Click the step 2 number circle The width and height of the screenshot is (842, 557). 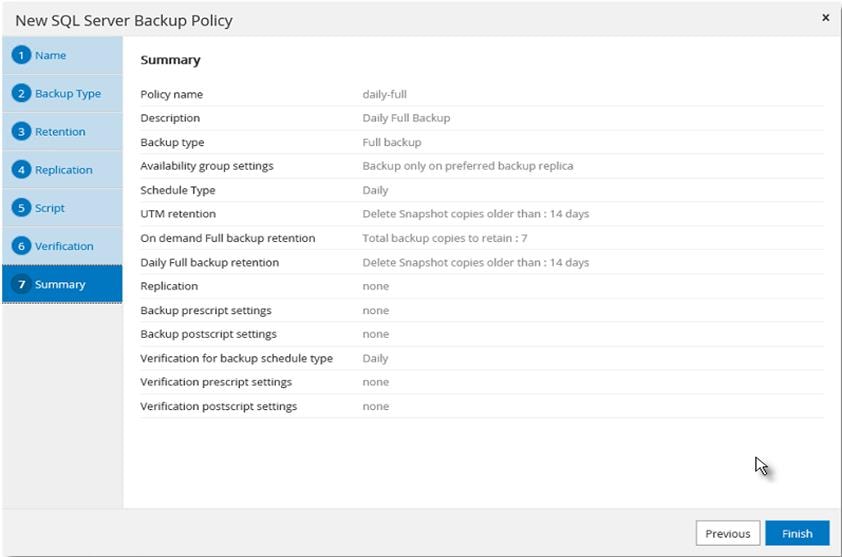coord(21,93)
